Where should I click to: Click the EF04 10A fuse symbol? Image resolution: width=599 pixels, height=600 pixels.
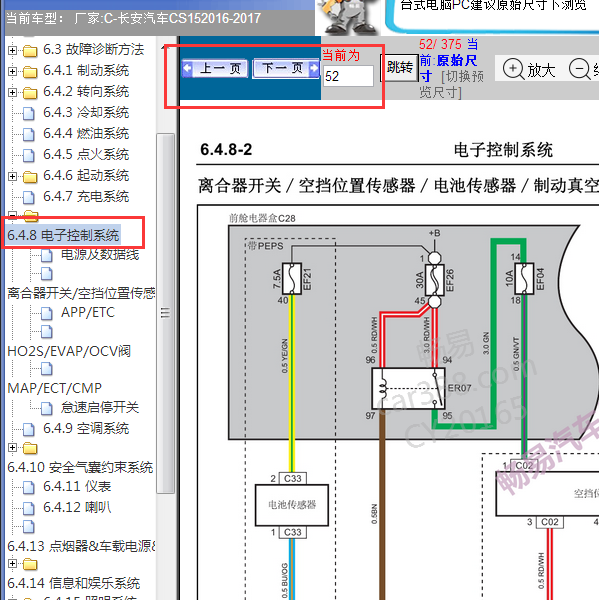point(525,278)
